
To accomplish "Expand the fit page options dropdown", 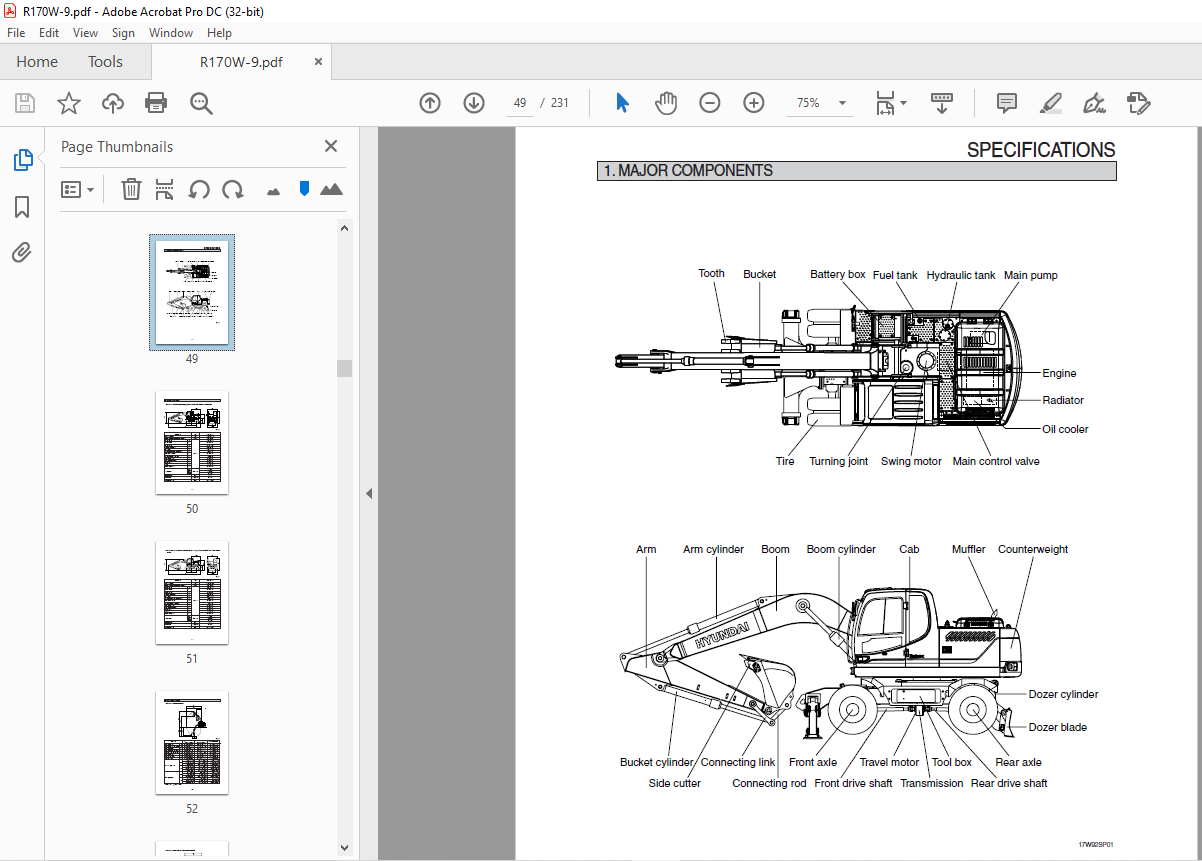I will (x=903, y=103).
